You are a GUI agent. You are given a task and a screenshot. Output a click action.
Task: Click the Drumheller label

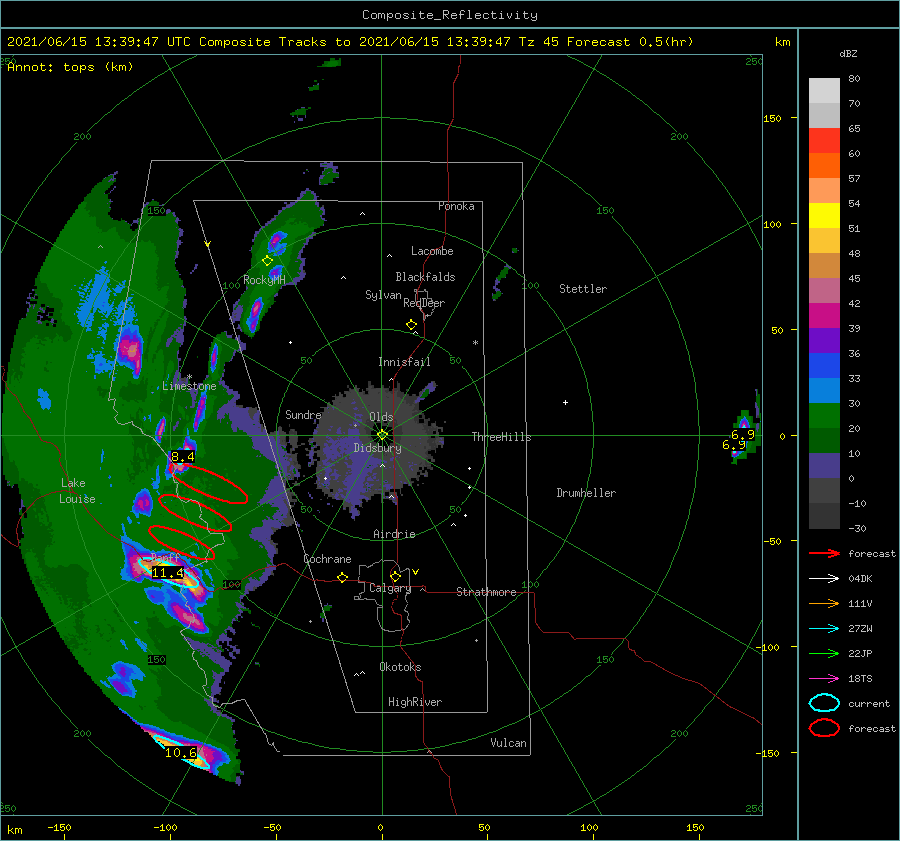click(x=586, y=493)
